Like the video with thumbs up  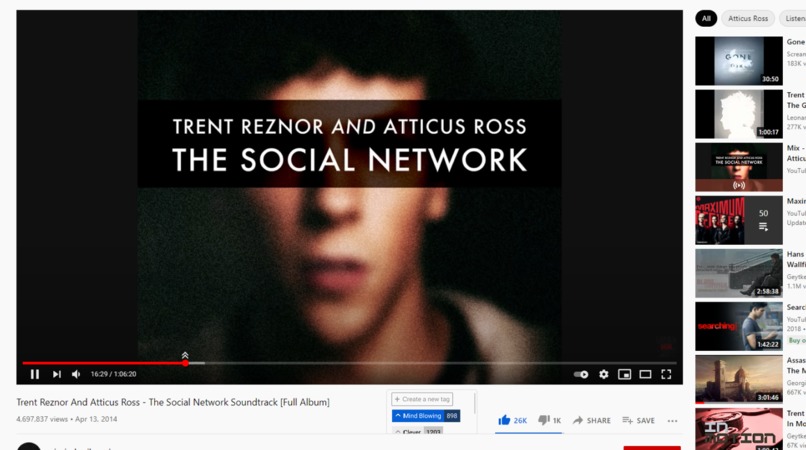pyautogui.click(x=512, y=420)
